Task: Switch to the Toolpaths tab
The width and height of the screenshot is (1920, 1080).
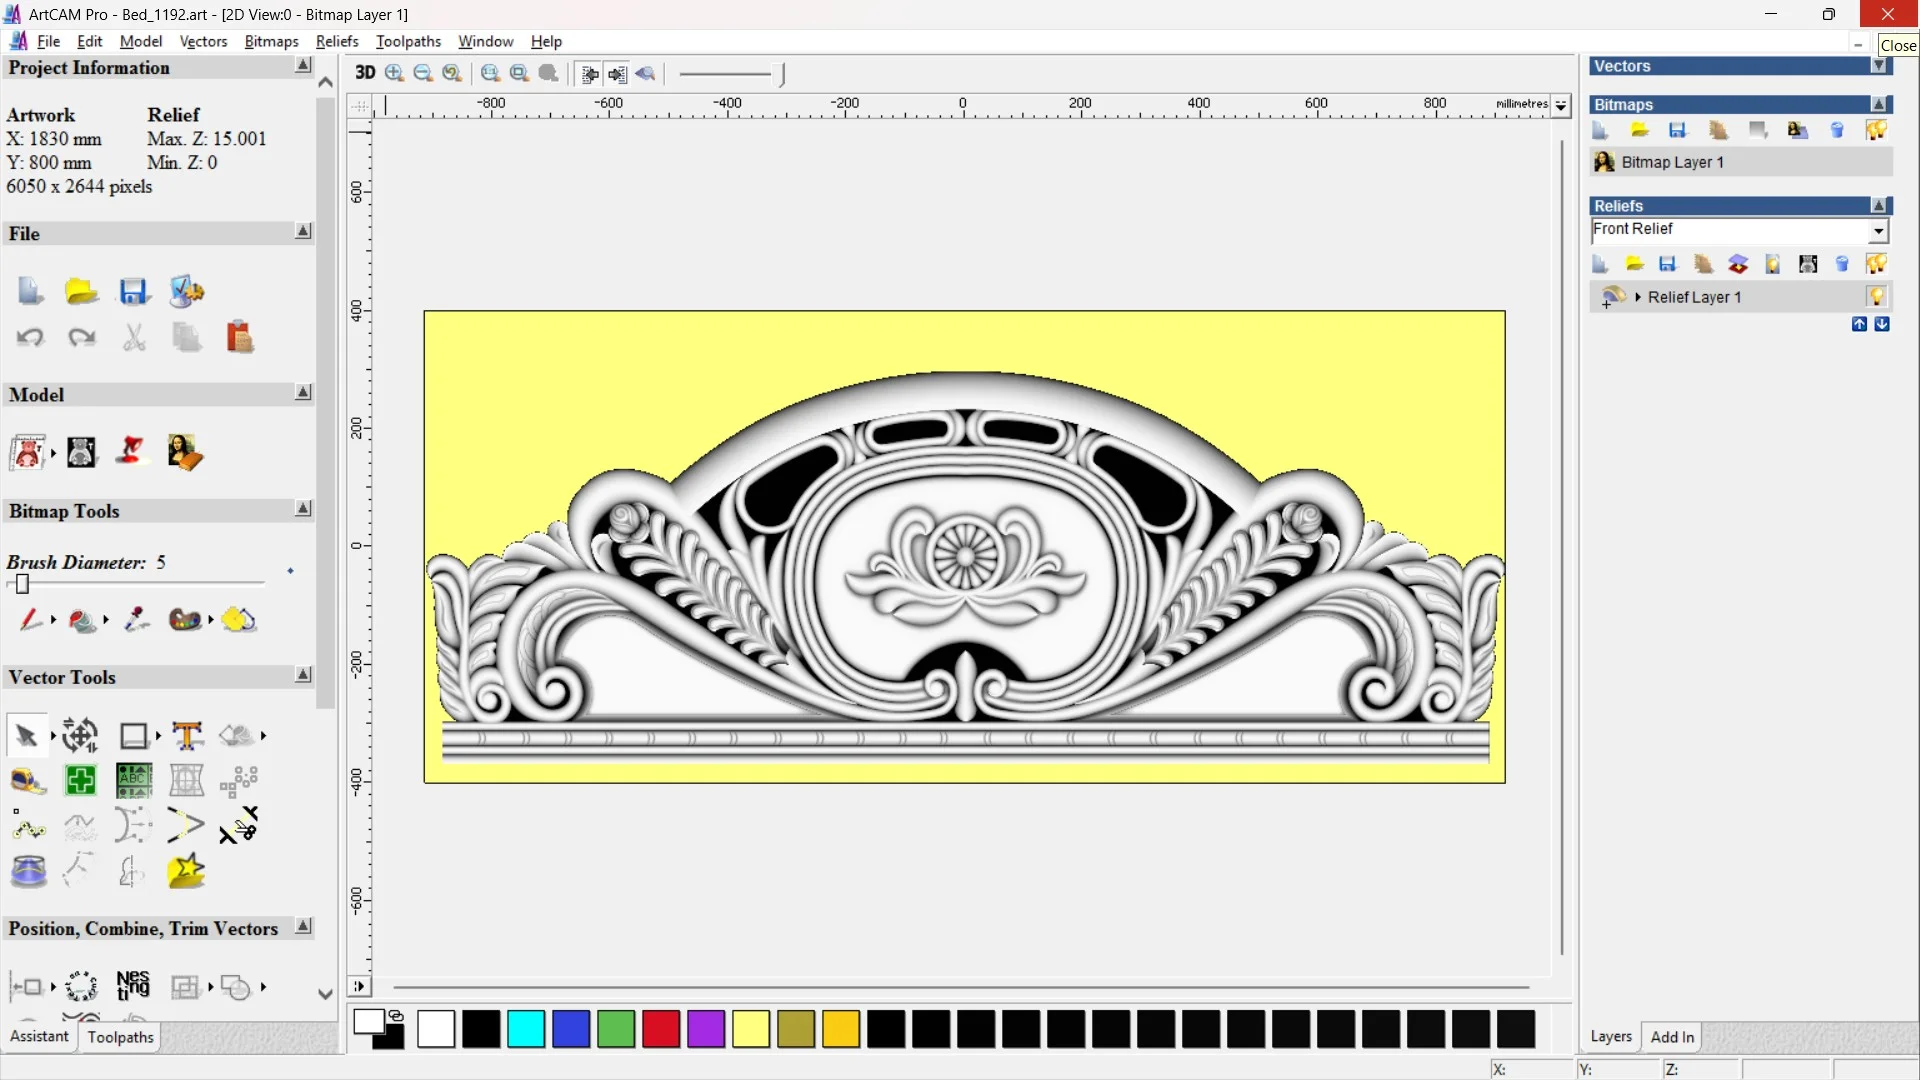Action: [120, 1037]
